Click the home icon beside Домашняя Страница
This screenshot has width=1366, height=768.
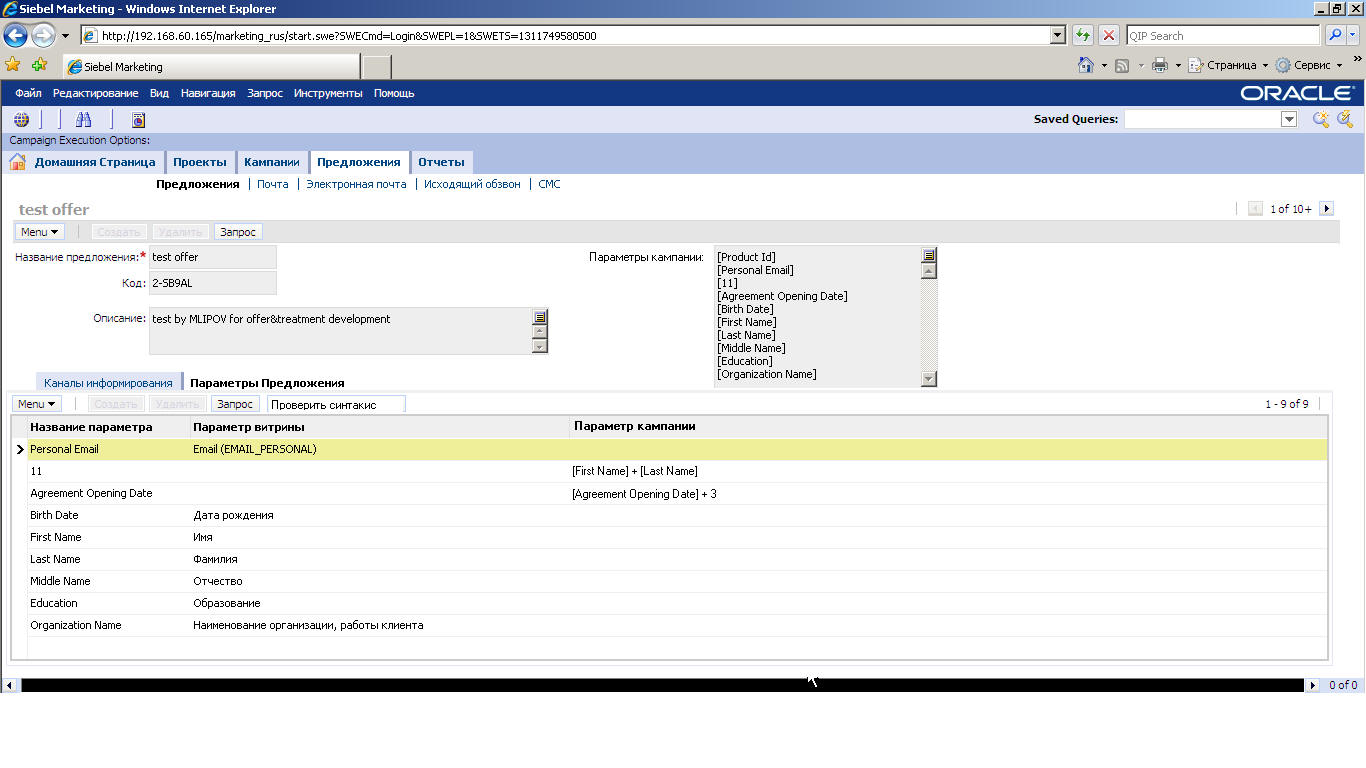click(17, 162)
